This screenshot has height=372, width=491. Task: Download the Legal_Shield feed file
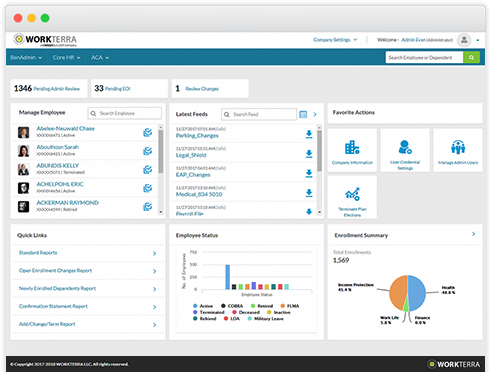tap(309, 154)
